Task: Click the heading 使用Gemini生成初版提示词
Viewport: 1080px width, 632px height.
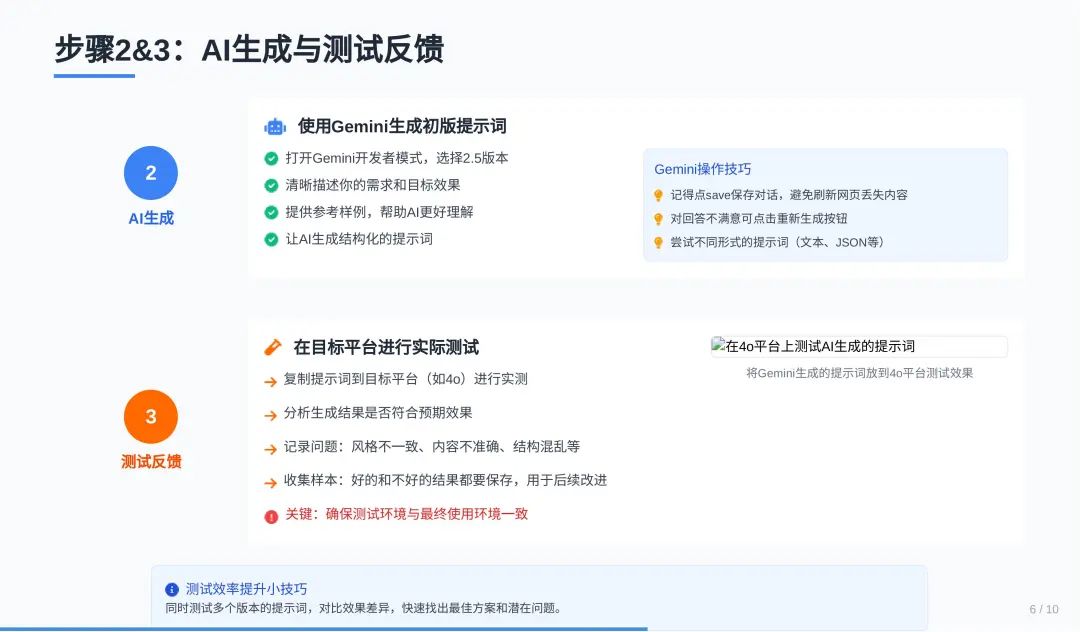Action: click(x=402, y=126)
